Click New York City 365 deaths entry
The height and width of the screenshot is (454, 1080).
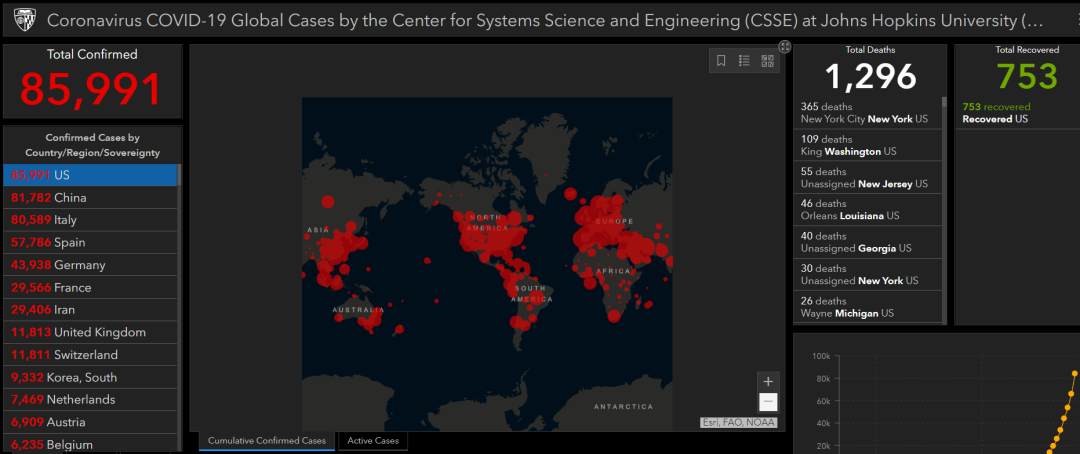tap(867, 113)
